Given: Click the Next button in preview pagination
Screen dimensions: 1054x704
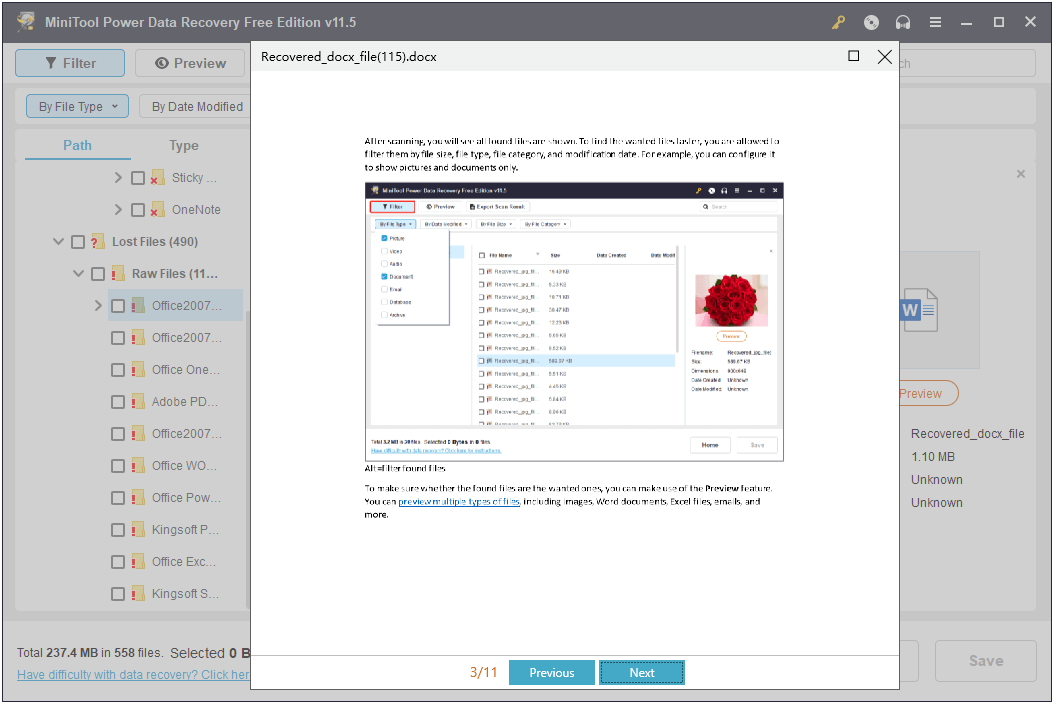Looking at the screenshot, I should [641, 672].
